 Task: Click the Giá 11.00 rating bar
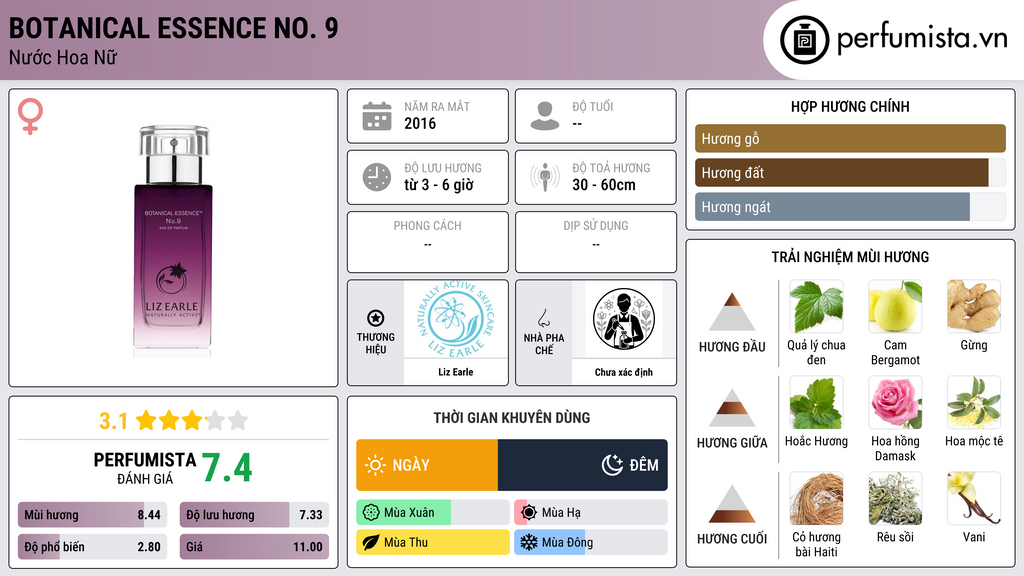[254, 547]
